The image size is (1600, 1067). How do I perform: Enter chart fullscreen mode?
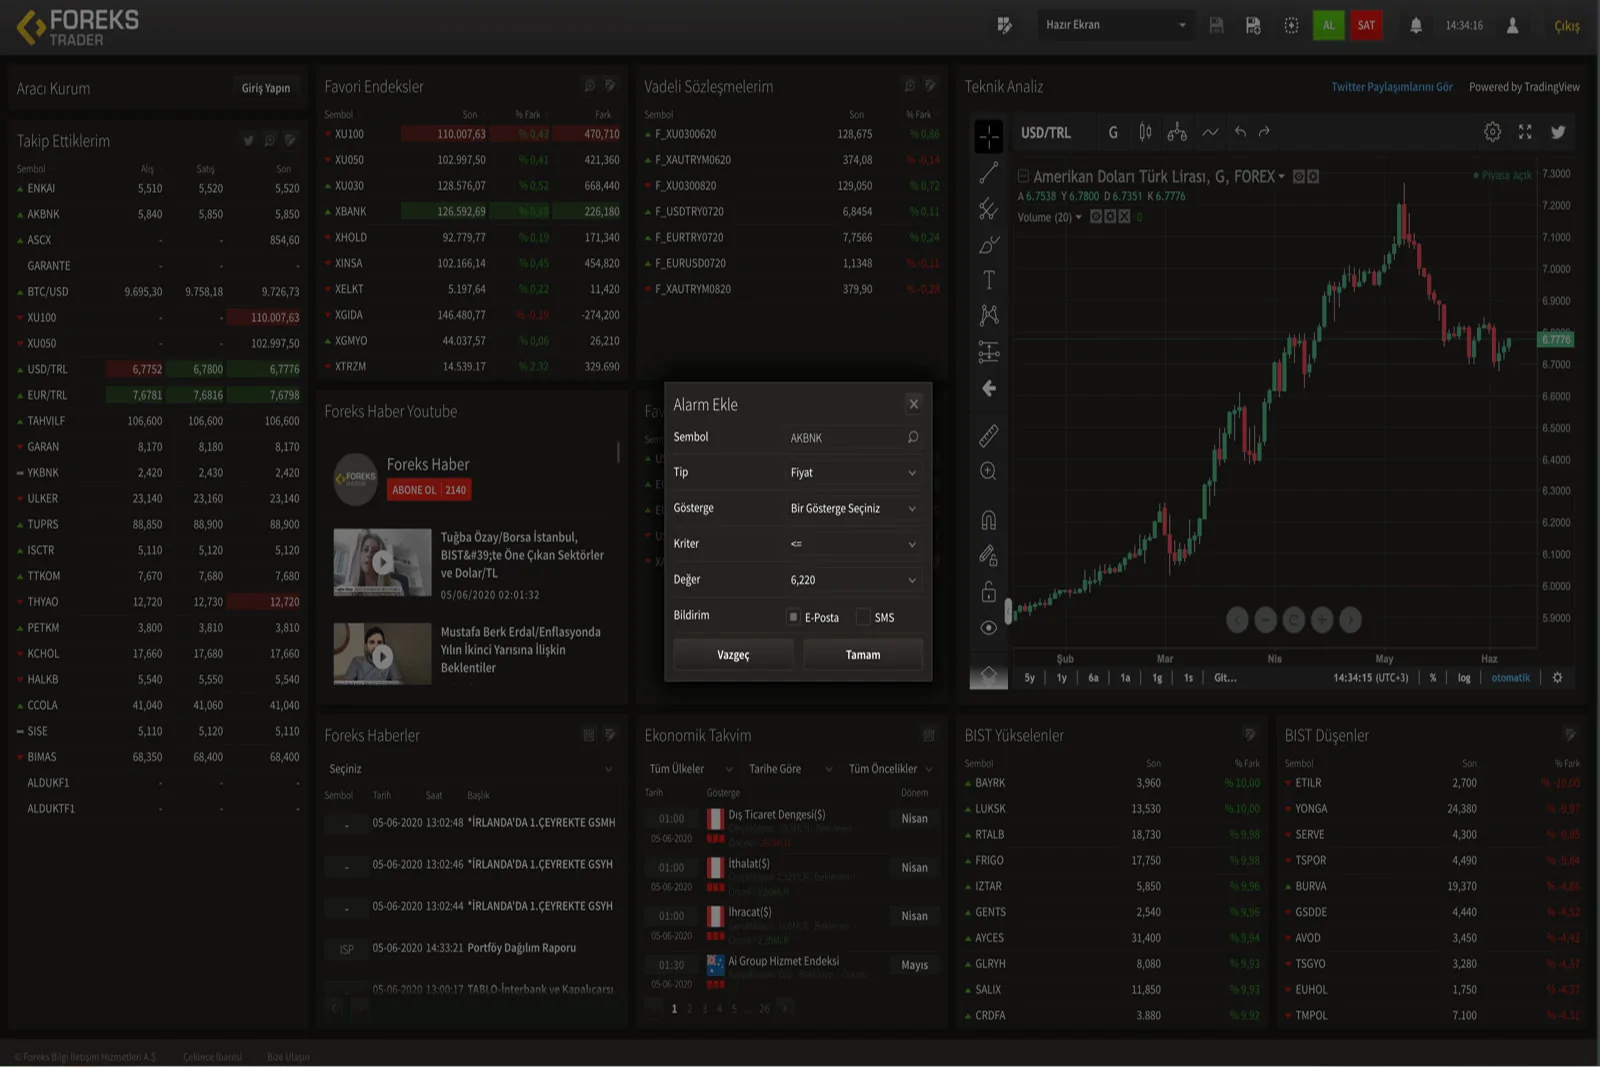click(1525, 132)
